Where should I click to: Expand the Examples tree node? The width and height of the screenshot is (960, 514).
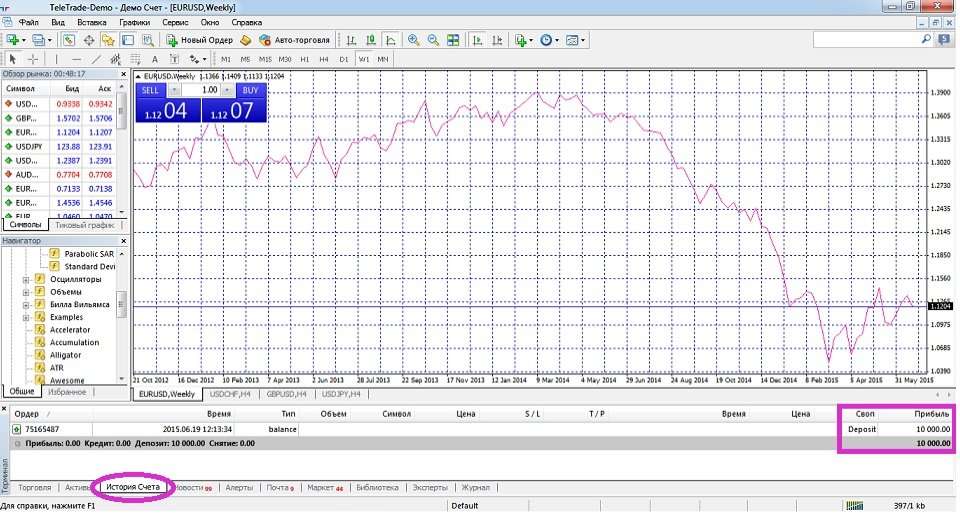click(26, 318)
